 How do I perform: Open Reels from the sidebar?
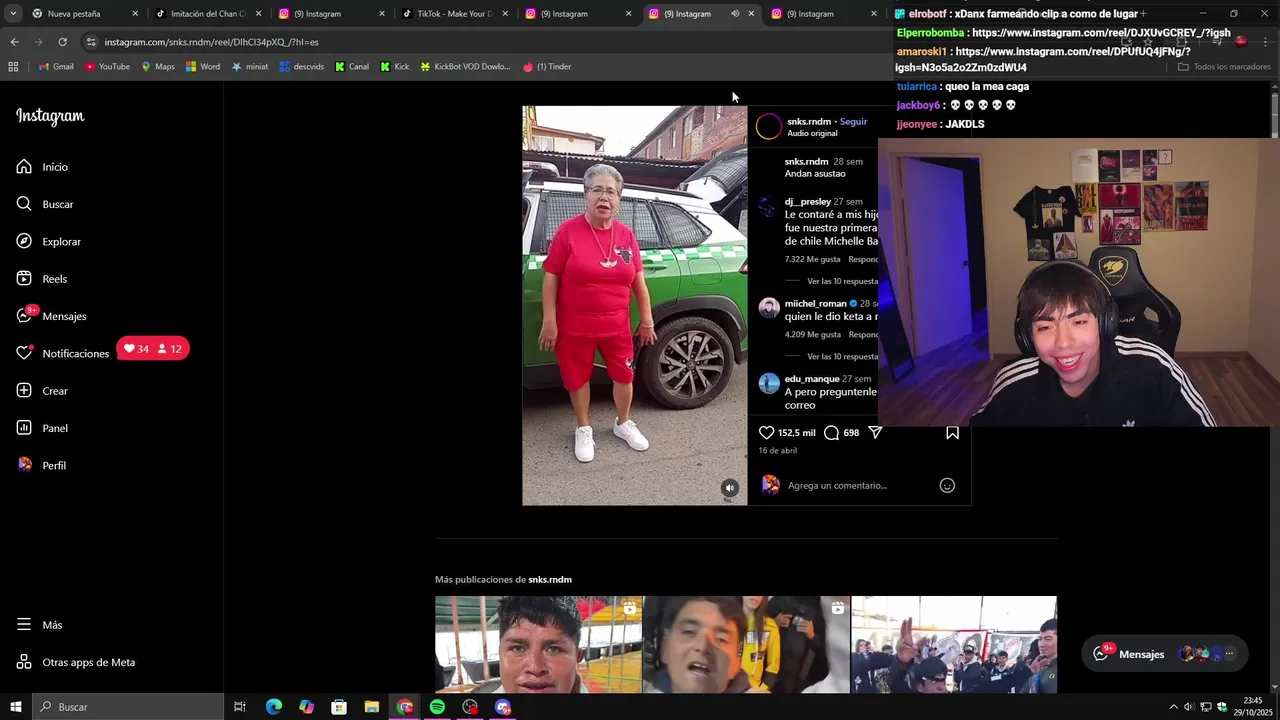pos(41,279)
